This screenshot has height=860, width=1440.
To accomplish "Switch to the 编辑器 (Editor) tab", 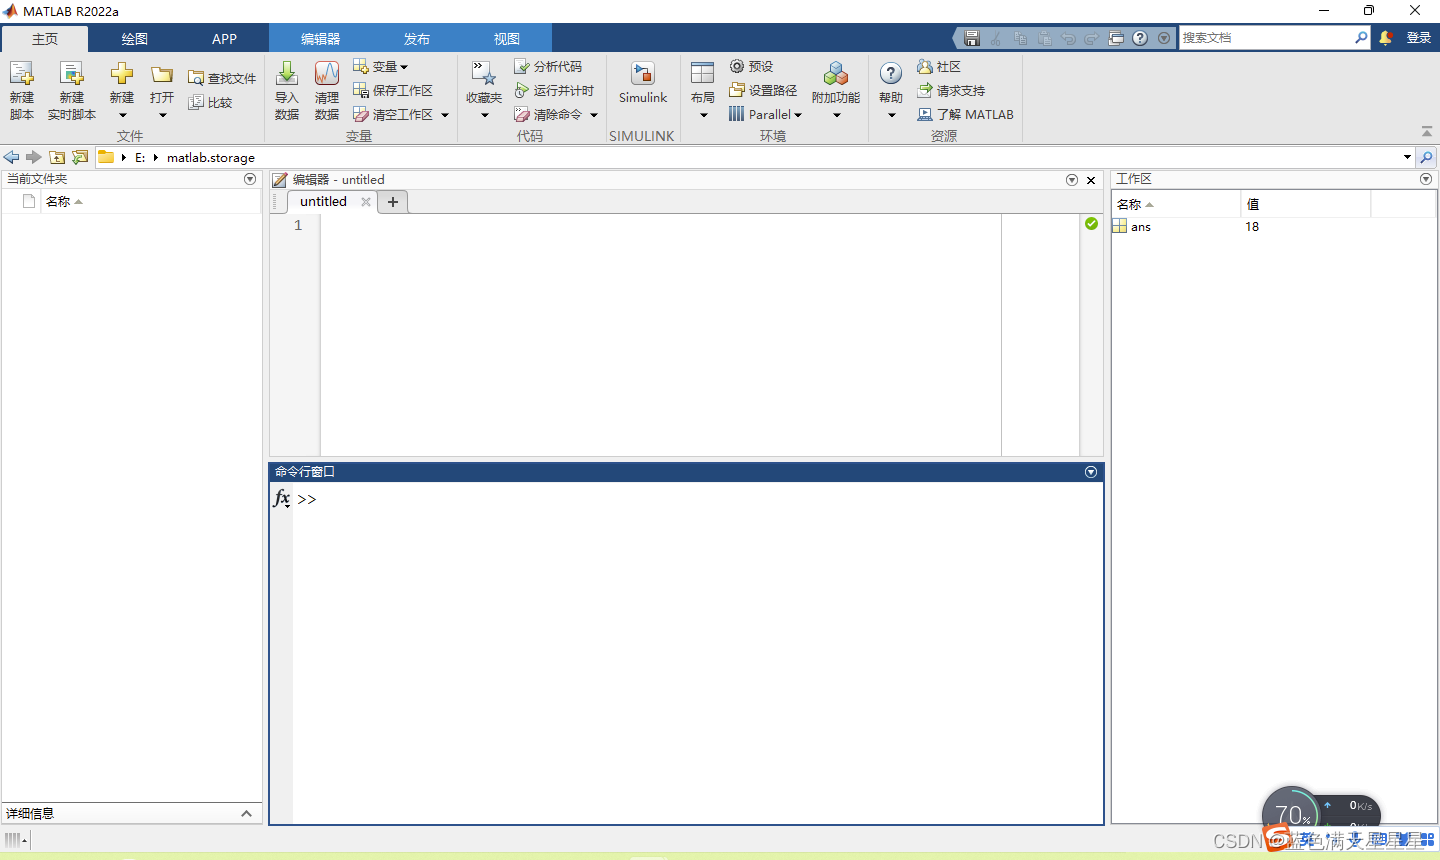I will coord(321,39).
